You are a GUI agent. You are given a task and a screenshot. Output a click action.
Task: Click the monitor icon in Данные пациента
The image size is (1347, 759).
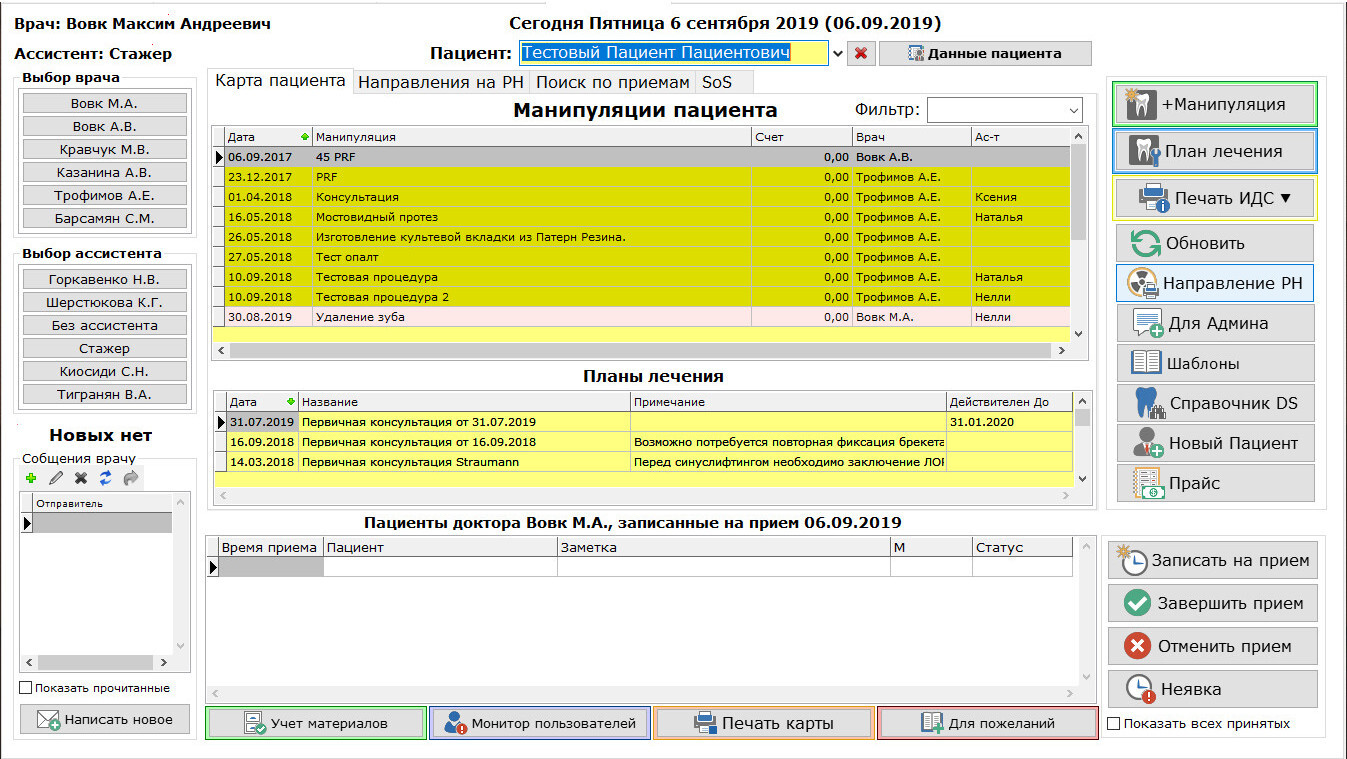tap(915, 53)
